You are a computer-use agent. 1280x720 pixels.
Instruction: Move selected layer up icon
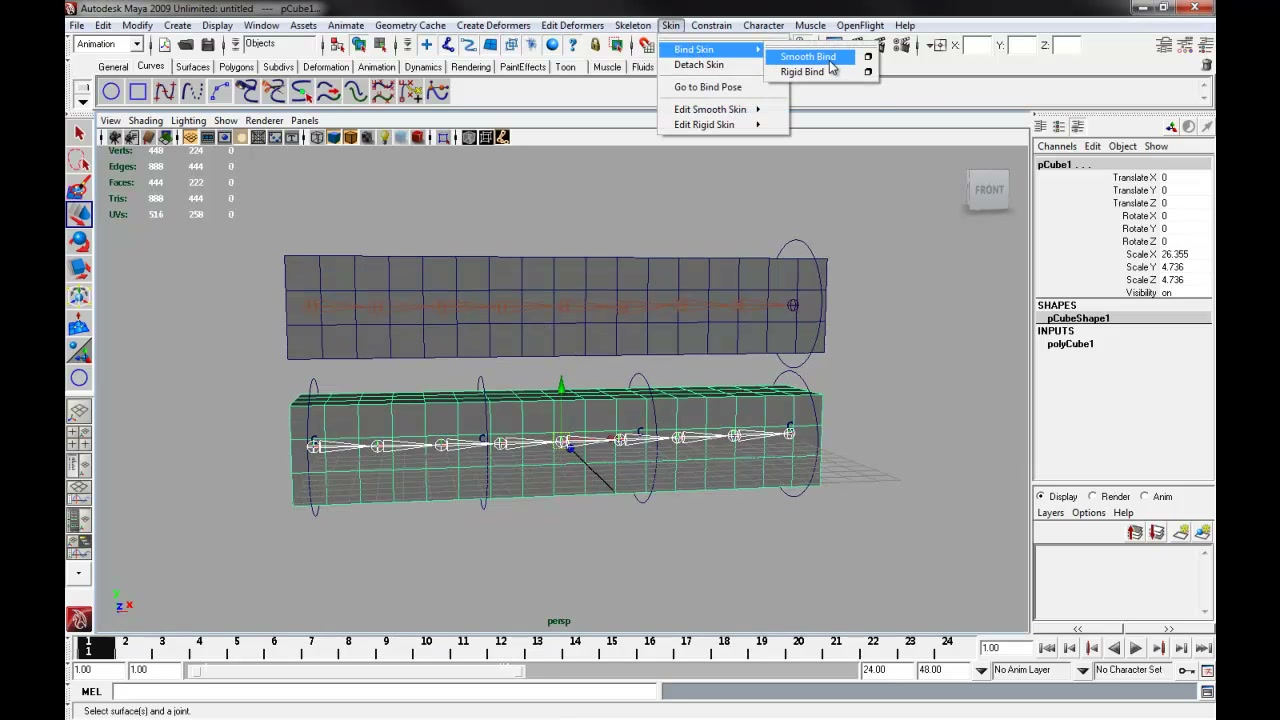click(x=1135, y=533)
